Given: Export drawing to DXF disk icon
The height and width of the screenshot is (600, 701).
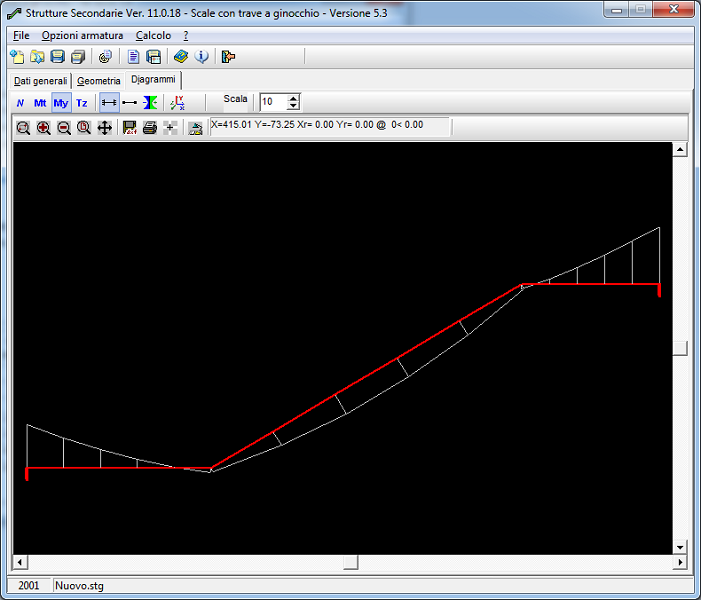Looking at the screenshot, I should tap(130, 128).
